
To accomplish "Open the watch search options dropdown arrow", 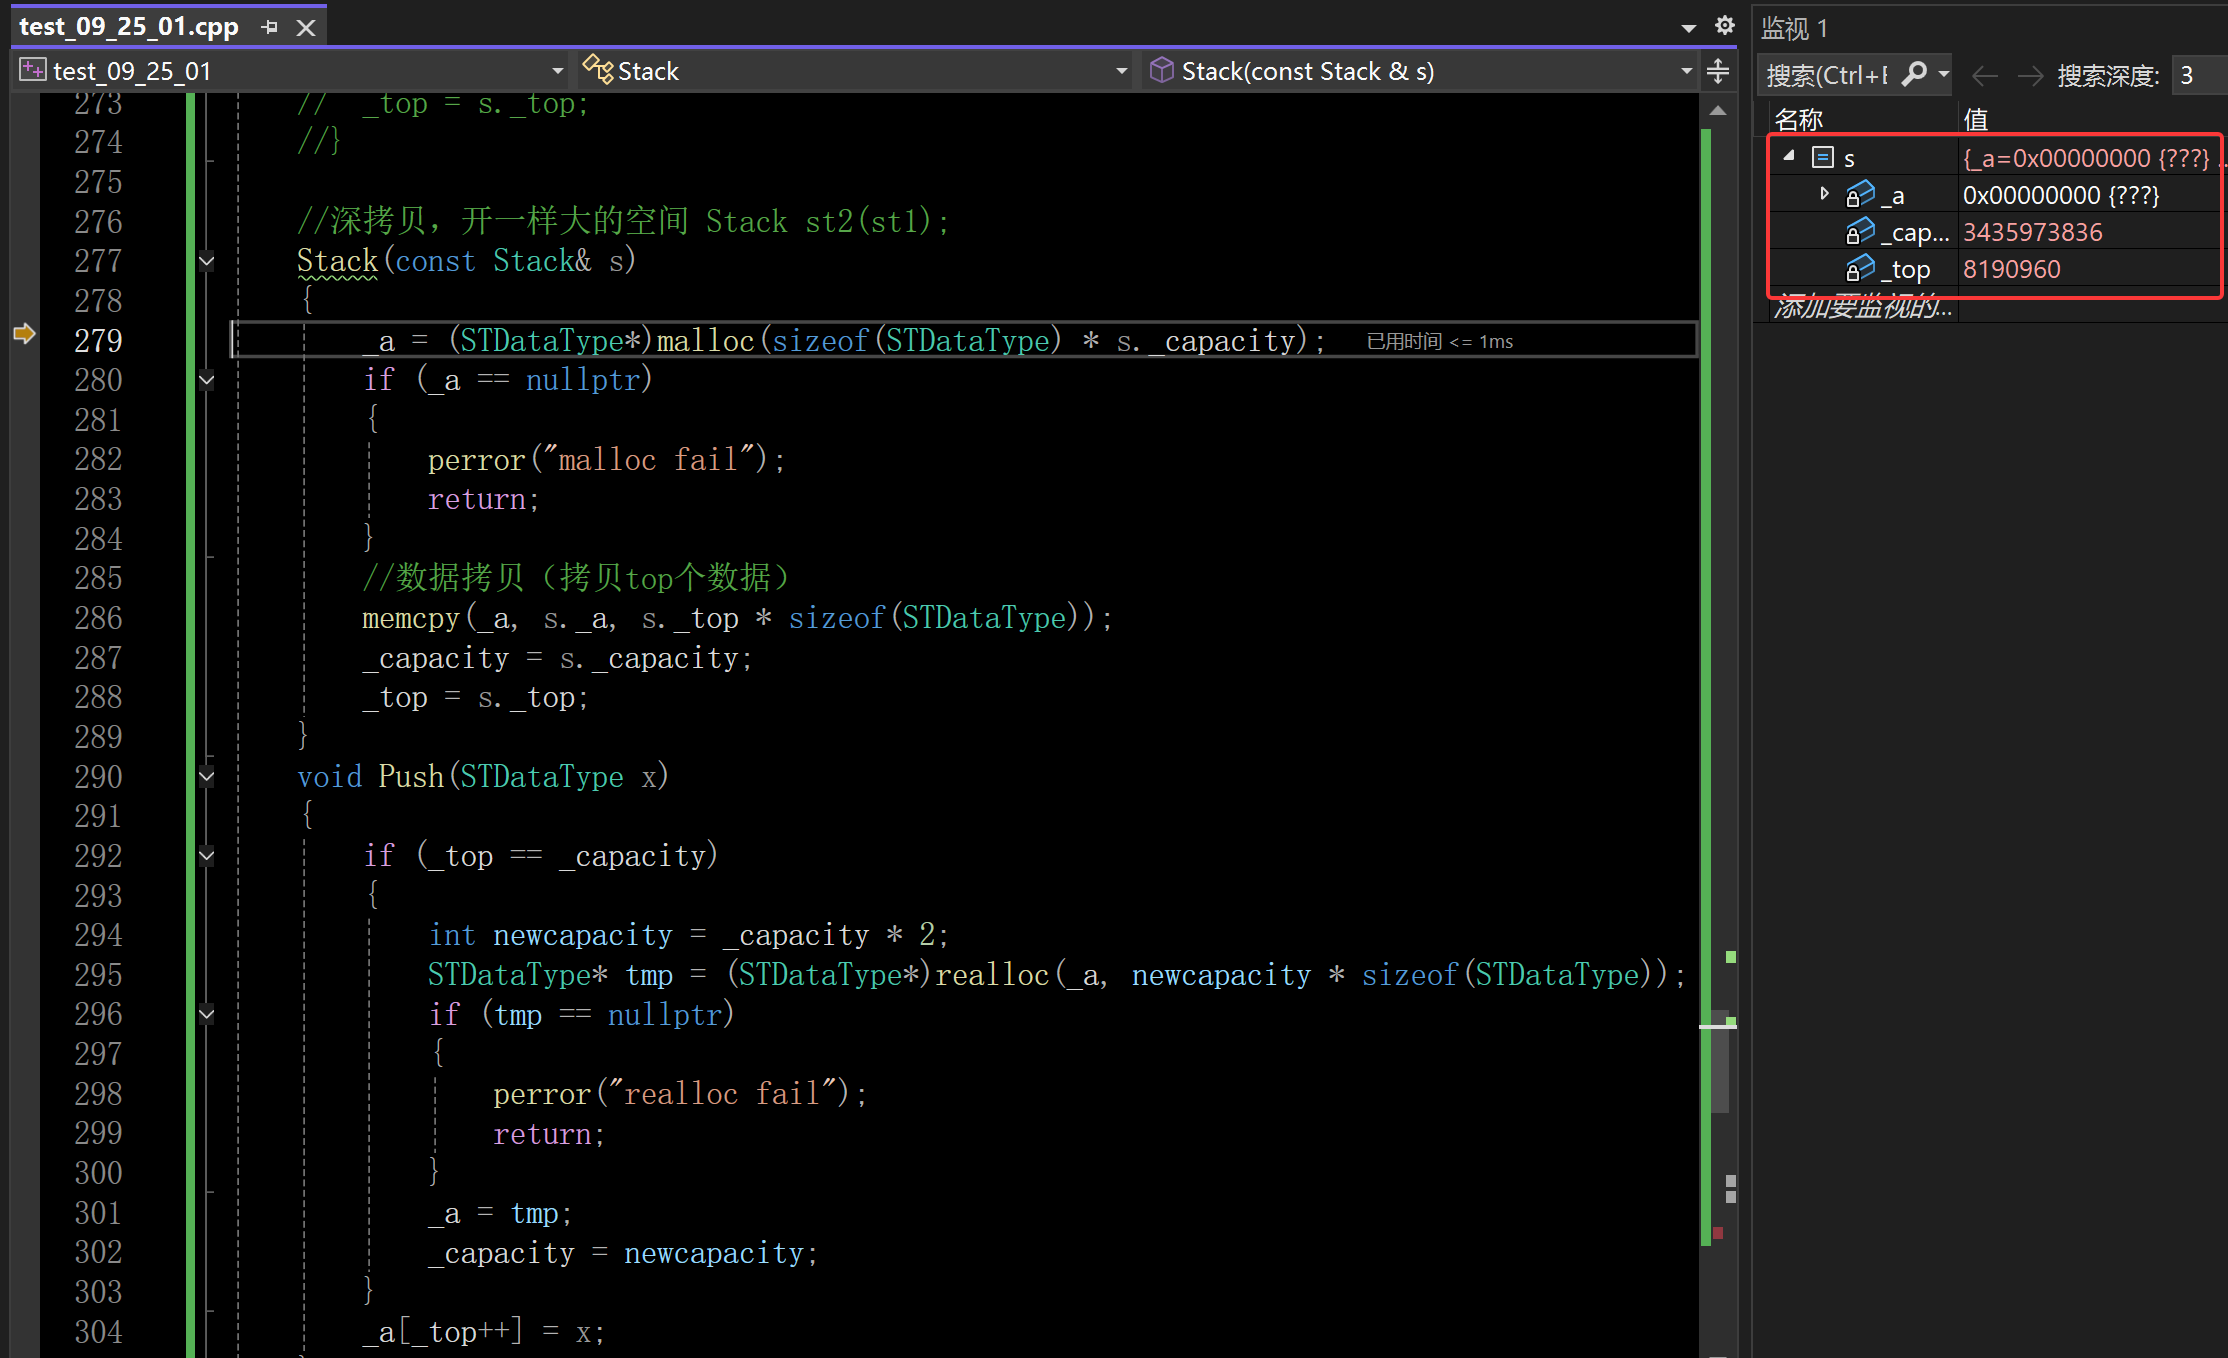I will (1944, 74).
